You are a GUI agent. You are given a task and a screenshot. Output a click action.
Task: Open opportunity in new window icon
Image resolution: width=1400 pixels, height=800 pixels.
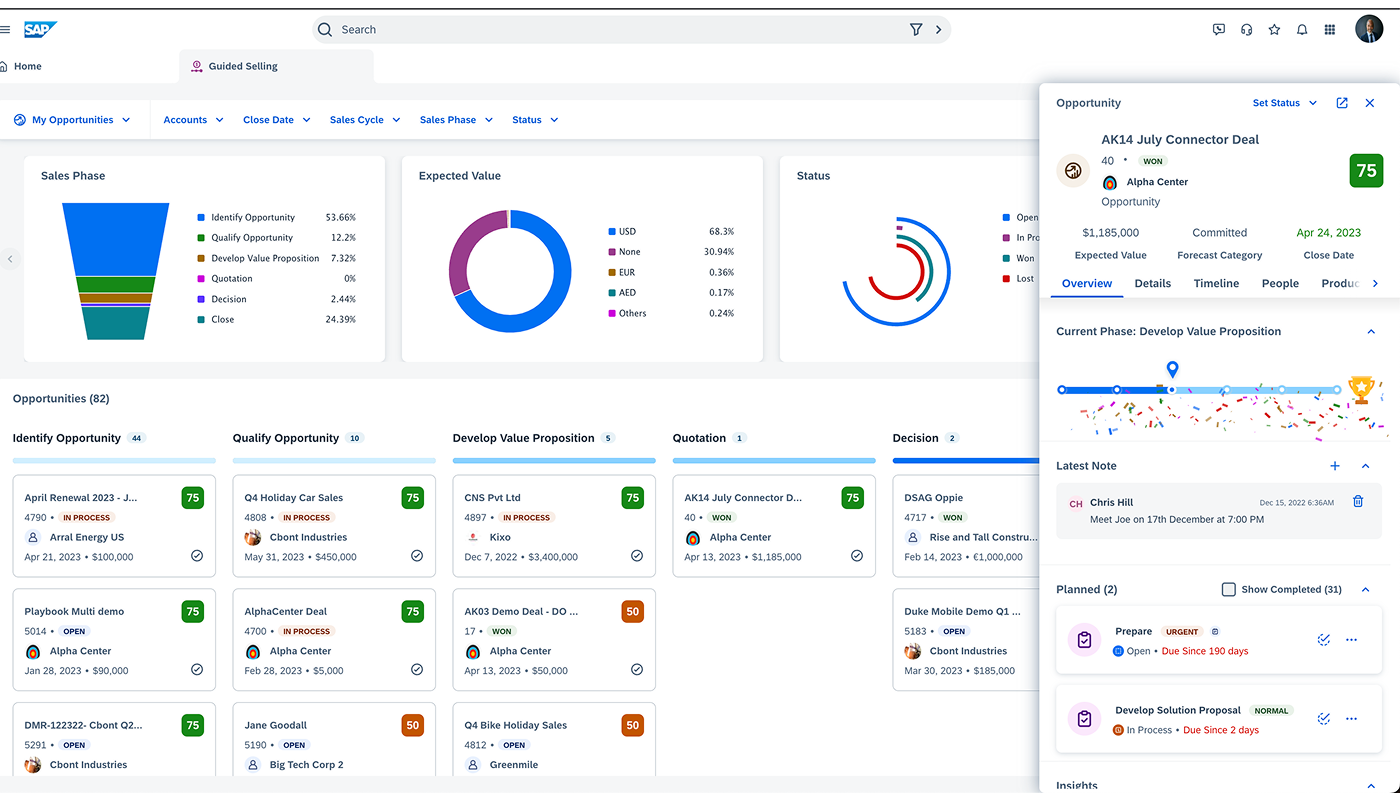point(1342,103)
